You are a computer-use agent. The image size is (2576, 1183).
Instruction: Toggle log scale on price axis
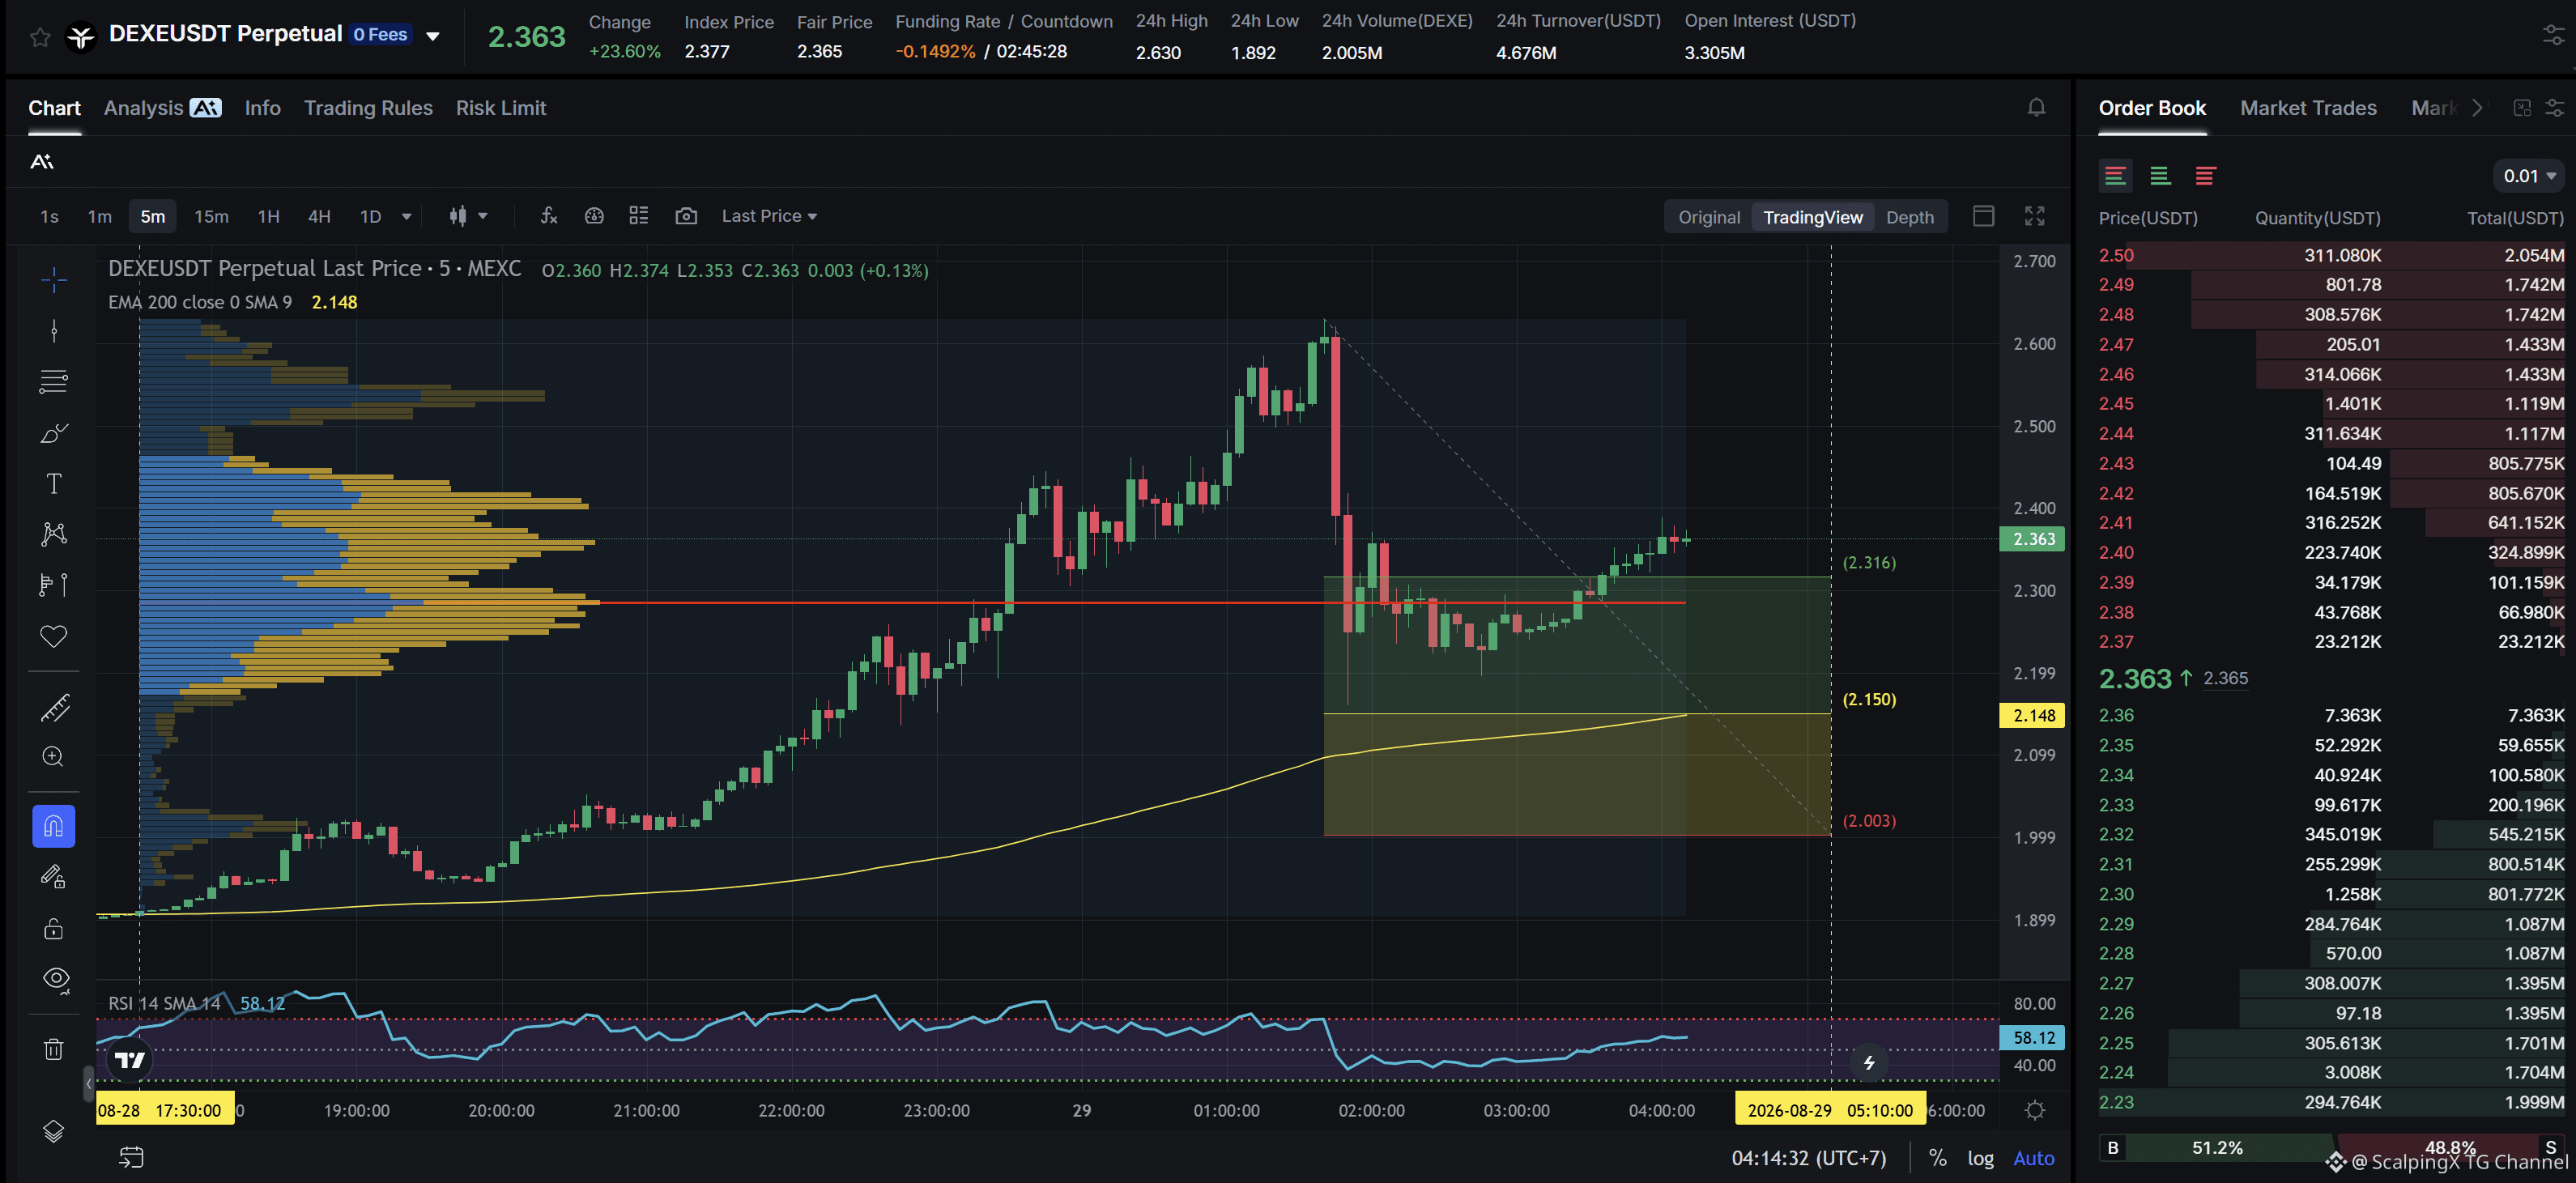tap(1981, 1158)
